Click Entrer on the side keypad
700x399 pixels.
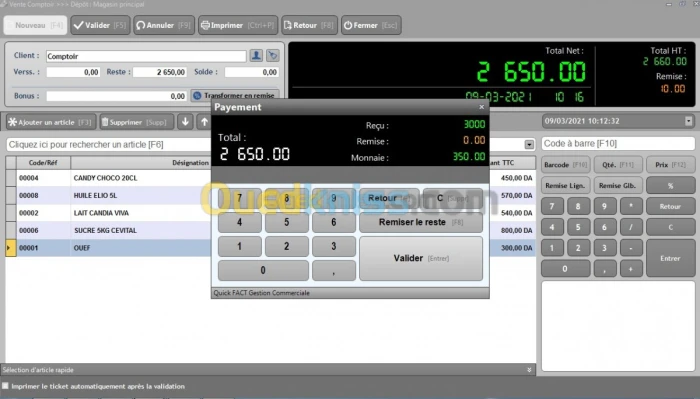671,258
